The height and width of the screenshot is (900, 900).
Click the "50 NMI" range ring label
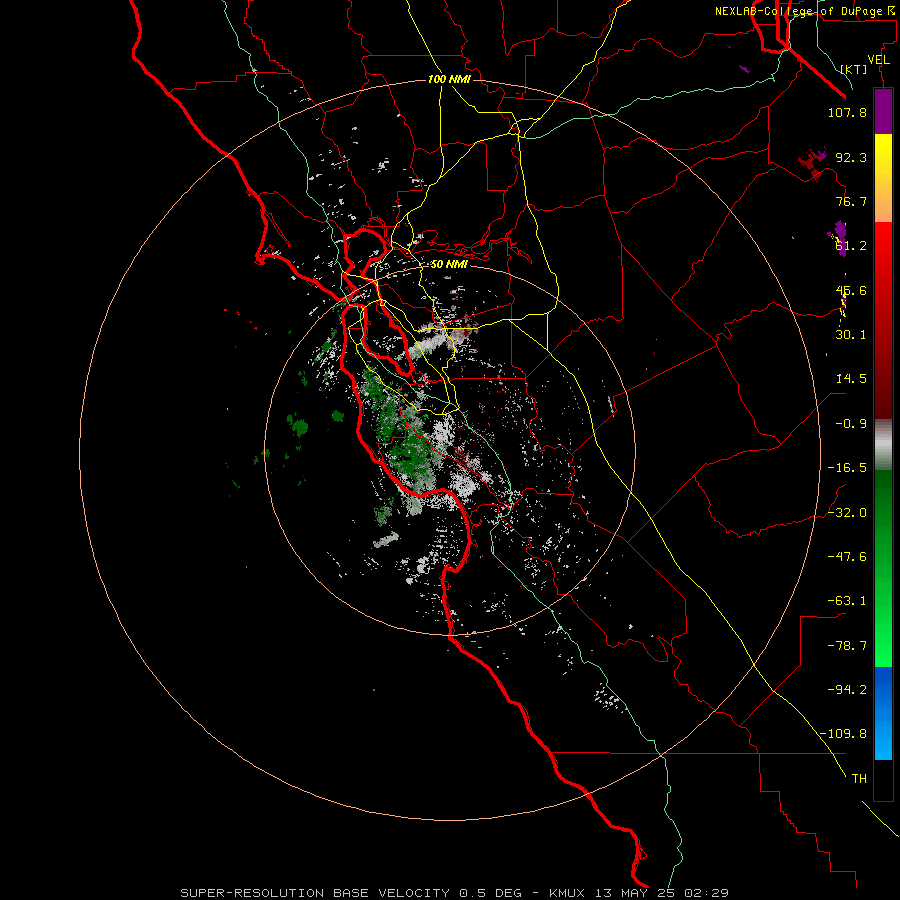(x=449, y=265)
